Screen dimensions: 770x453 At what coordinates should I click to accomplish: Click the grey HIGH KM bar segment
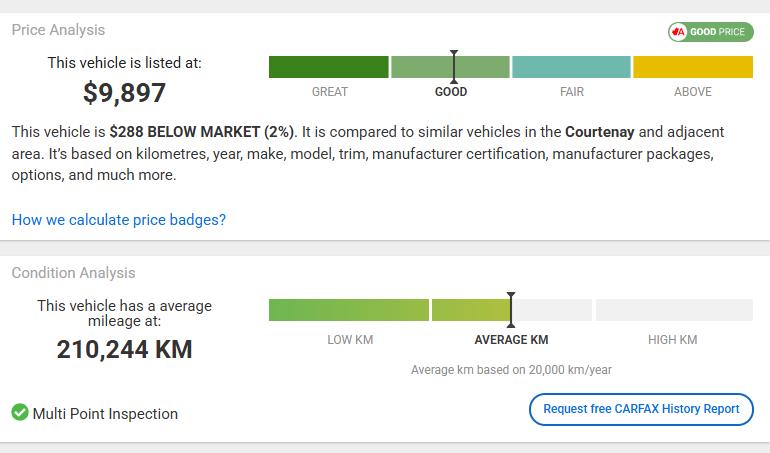674,310
